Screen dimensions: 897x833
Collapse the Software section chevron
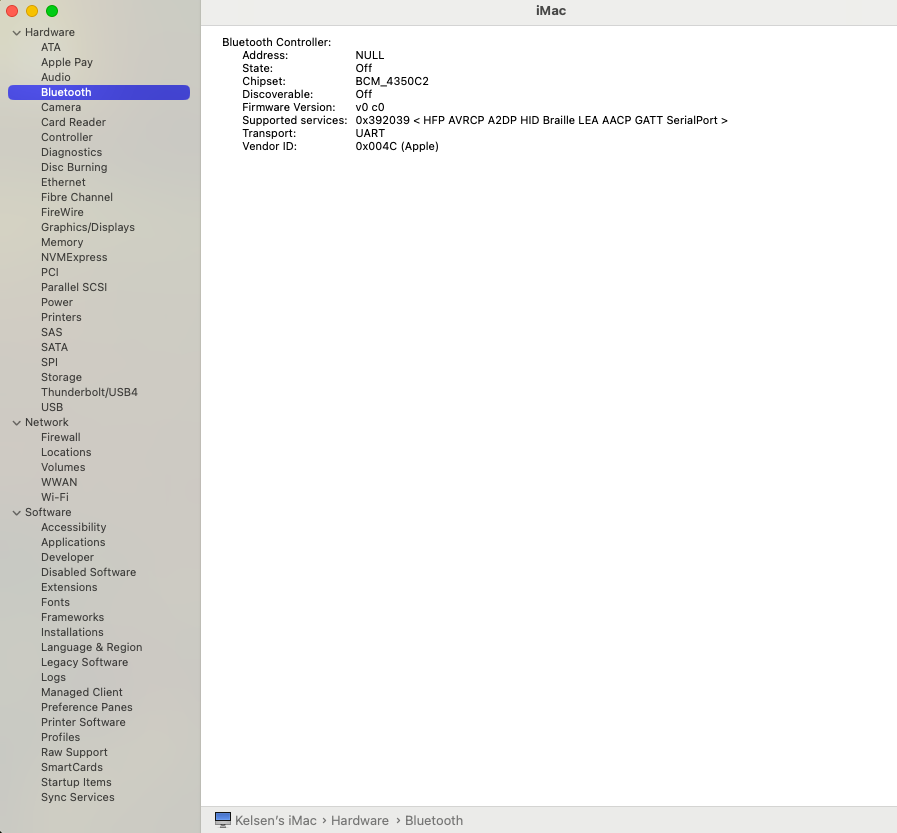tap(17, 513)
